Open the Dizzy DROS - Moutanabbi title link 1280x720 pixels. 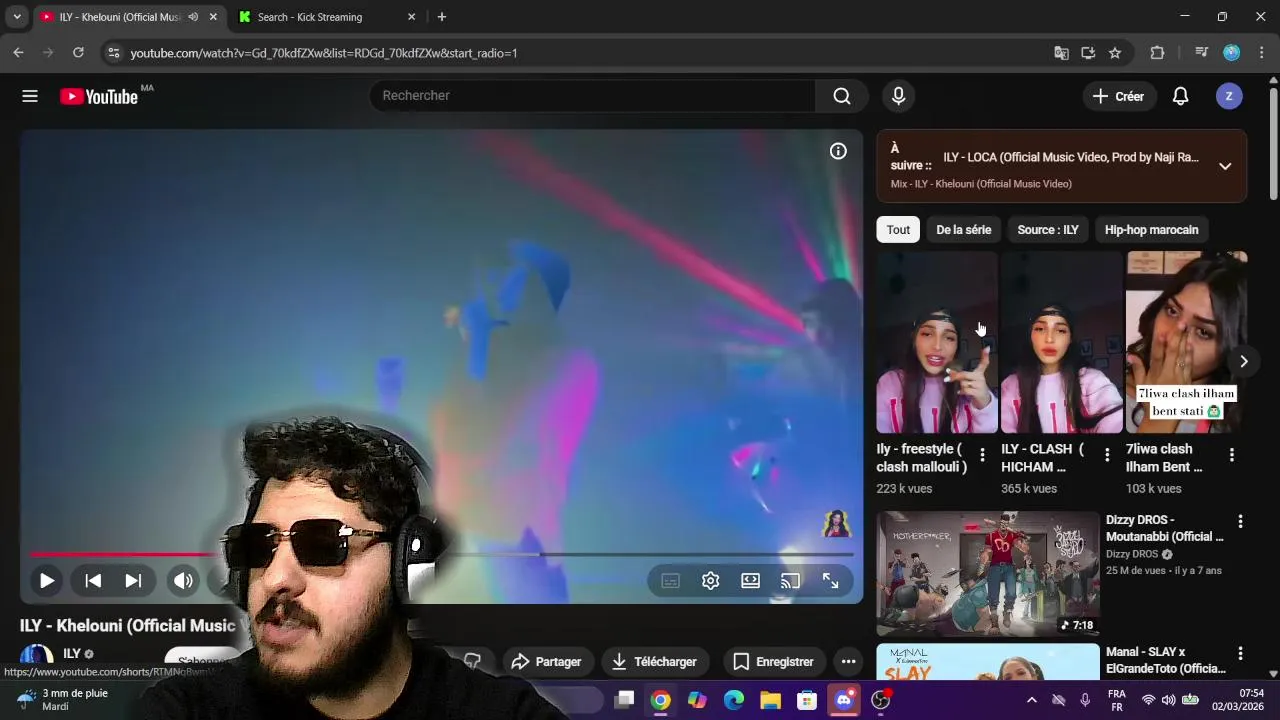[x=1165, y=528]
